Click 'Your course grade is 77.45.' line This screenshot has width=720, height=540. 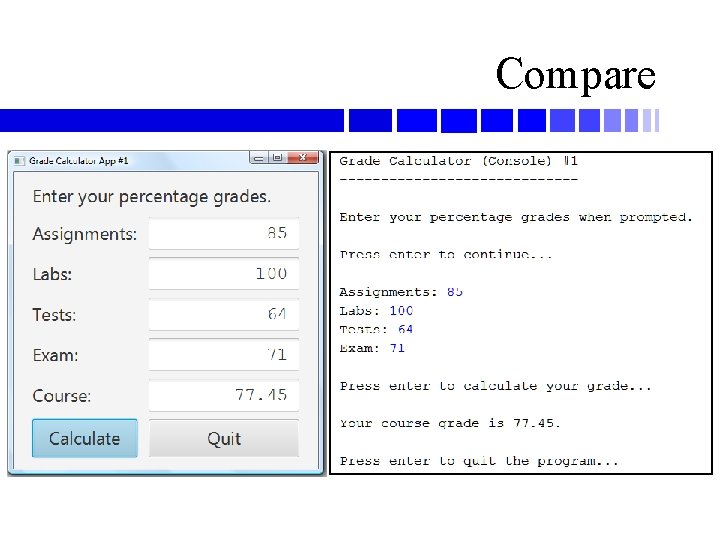(450, 423)
